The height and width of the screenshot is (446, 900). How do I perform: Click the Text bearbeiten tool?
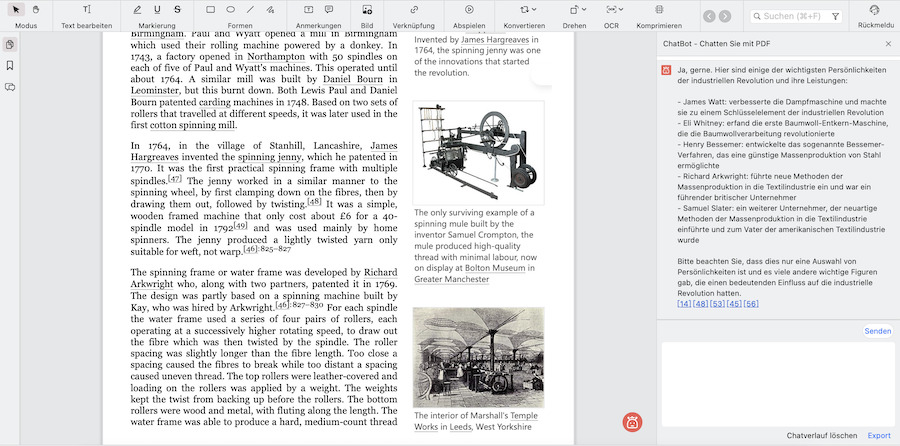click(88, 9)
